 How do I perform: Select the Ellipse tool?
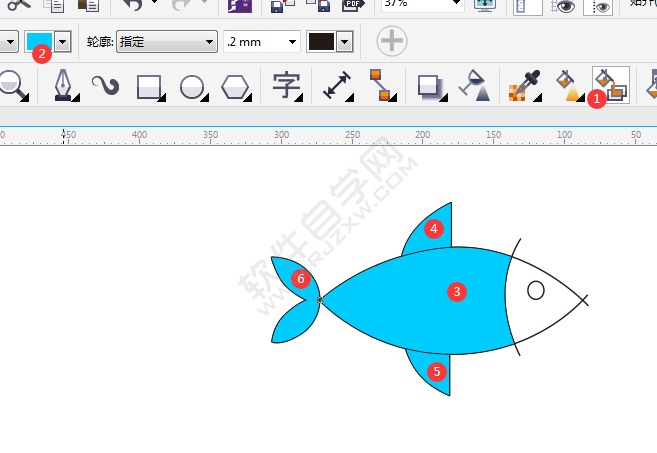tap(191, 86)
